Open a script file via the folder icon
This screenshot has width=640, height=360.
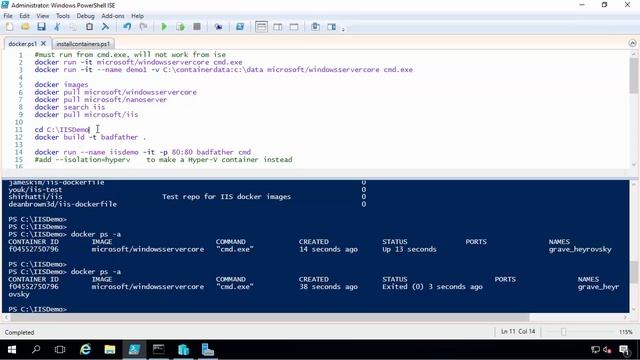[25, 27]
